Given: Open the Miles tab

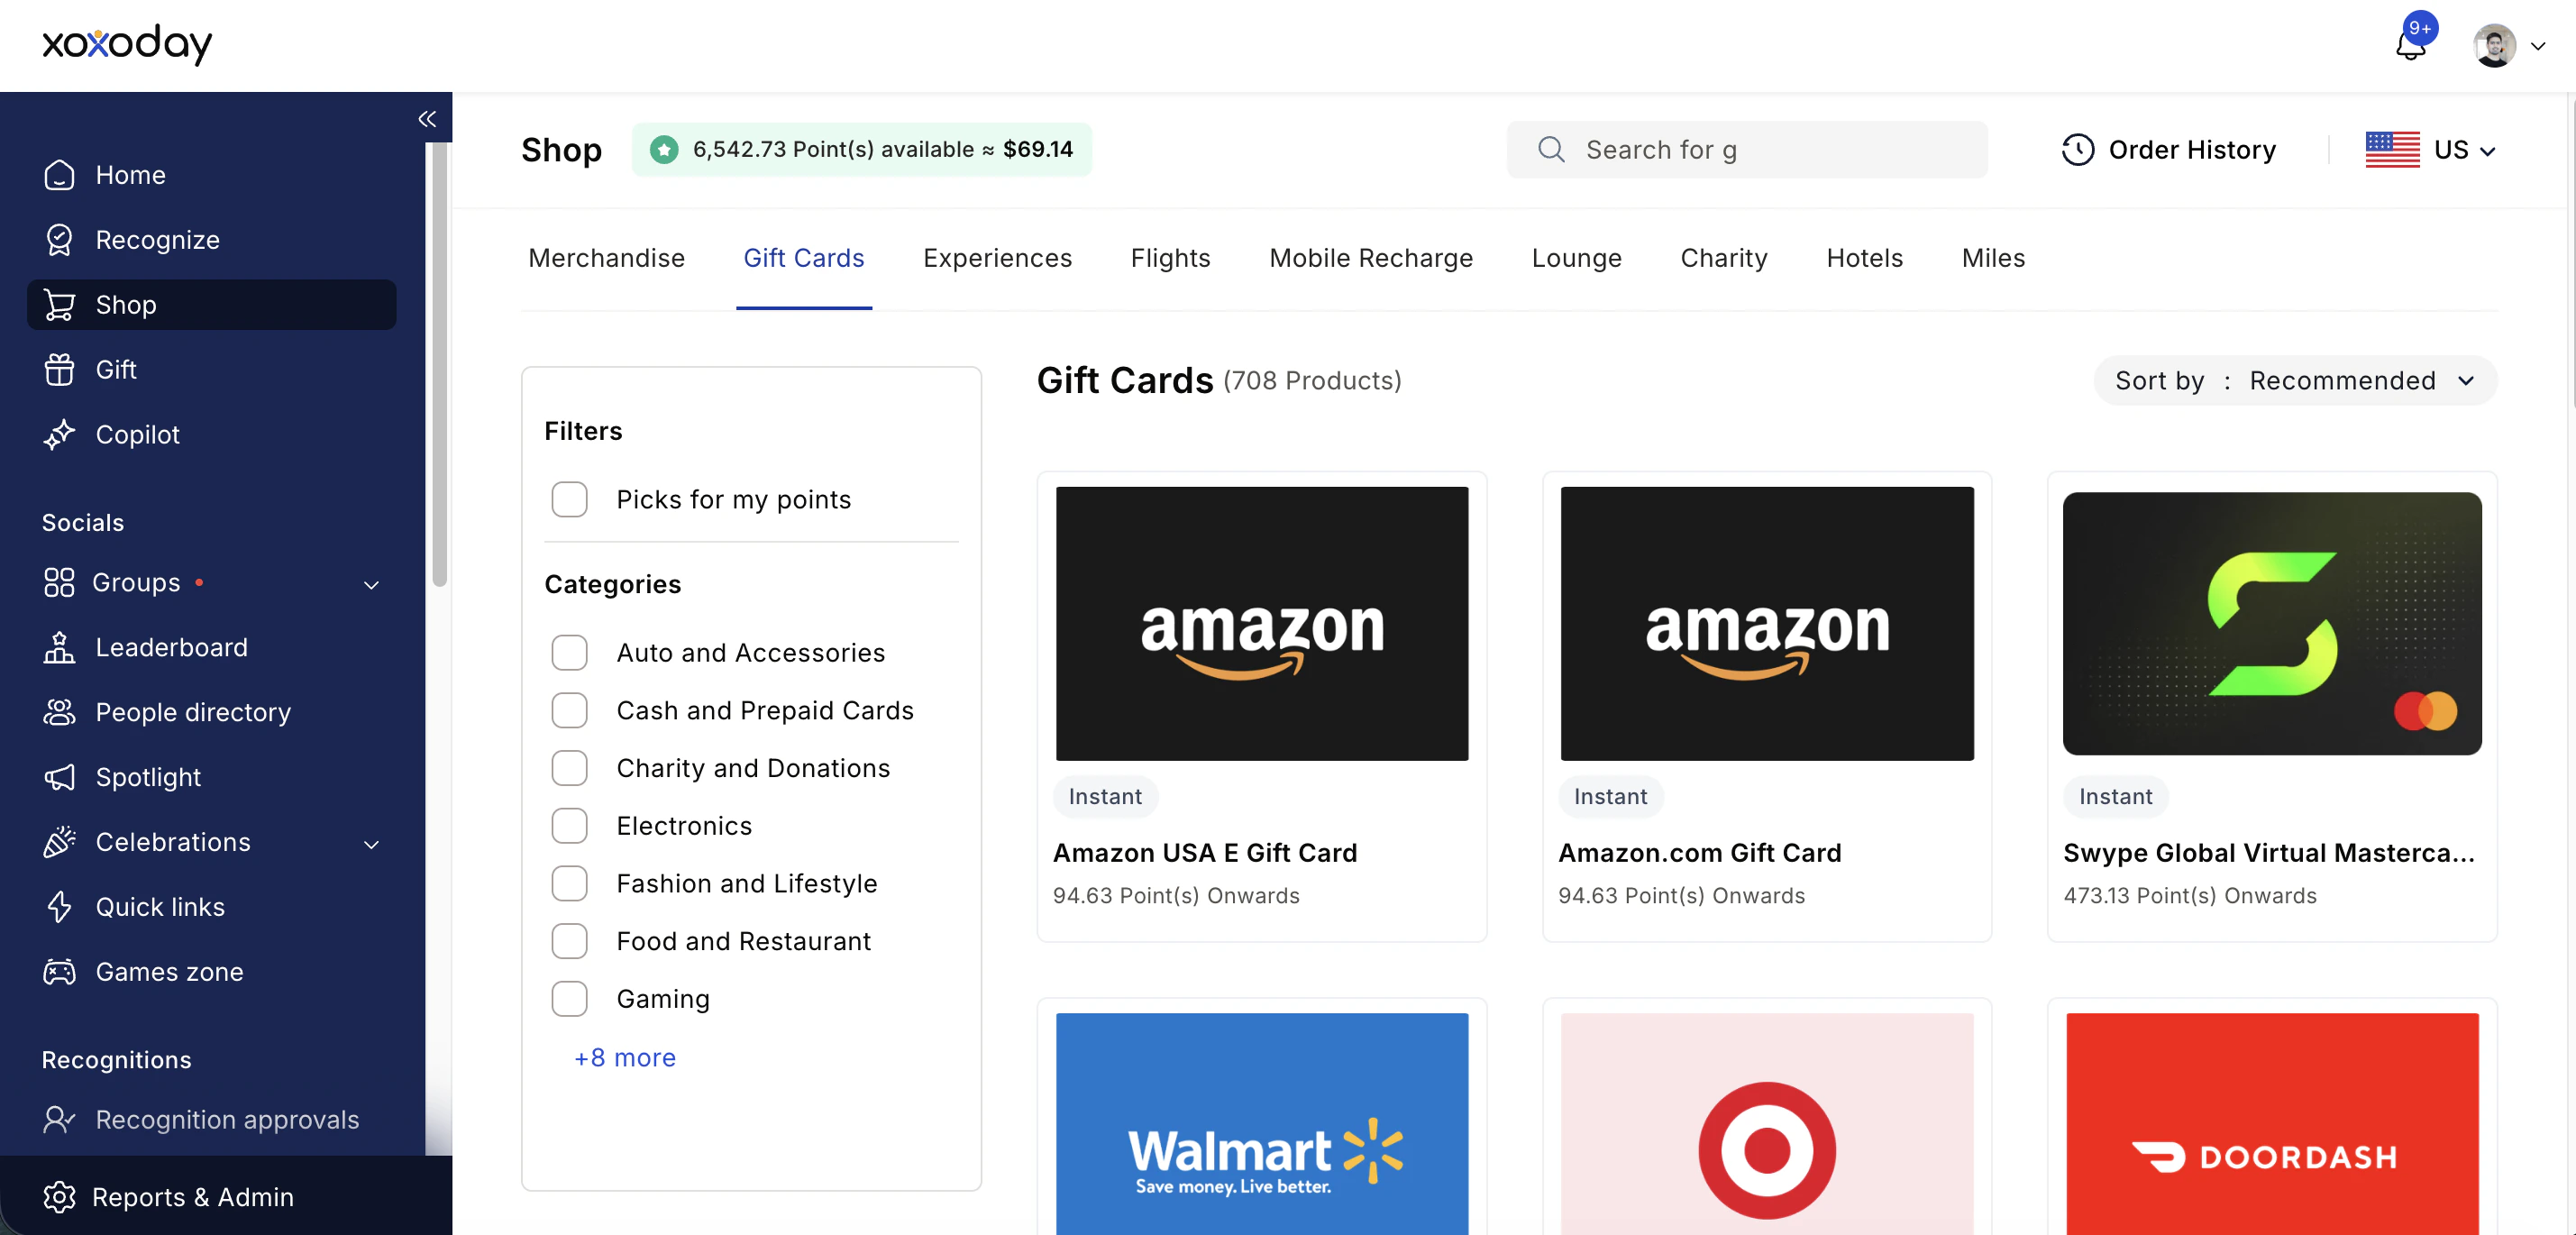Looking at the screenshot, I should coord(1993,258).
